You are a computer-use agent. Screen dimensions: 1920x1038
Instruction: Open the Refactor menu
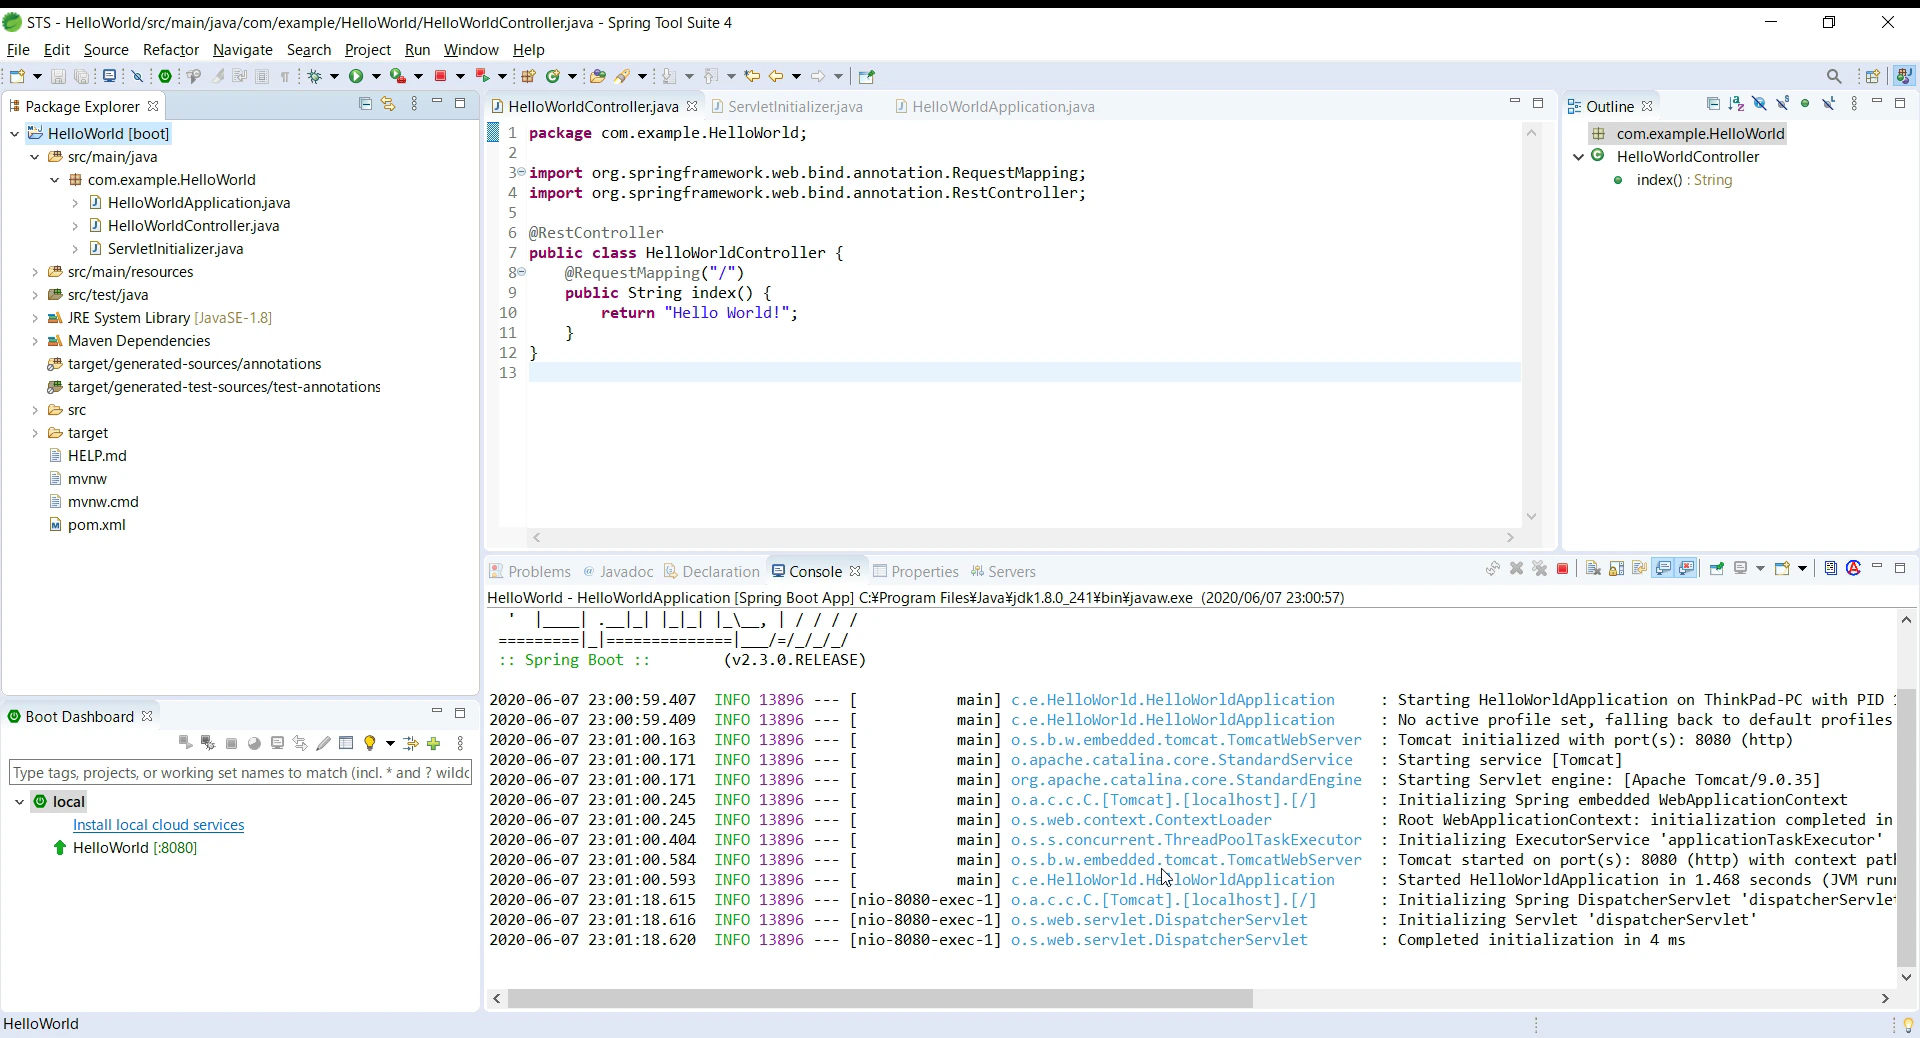pyautogui.click(x=171, y=50)
